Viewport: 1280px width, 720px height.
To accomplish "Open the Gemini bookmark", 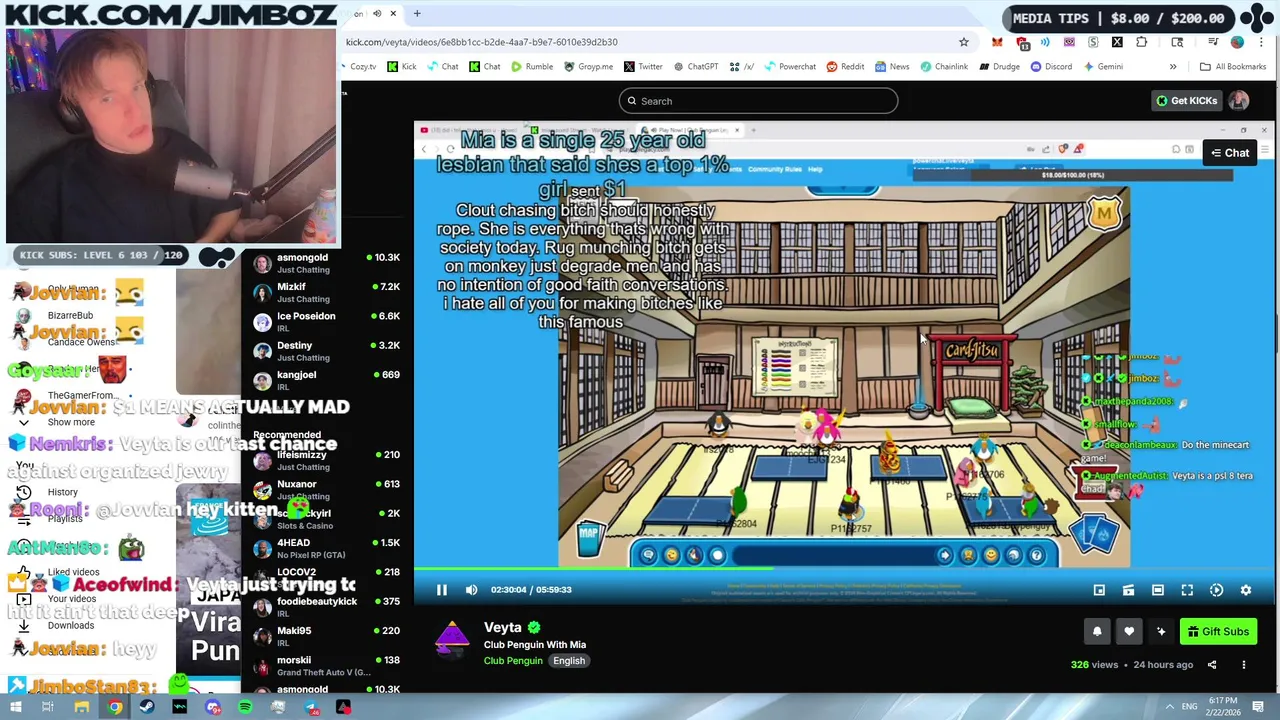I will click(x=1101, y=67).
